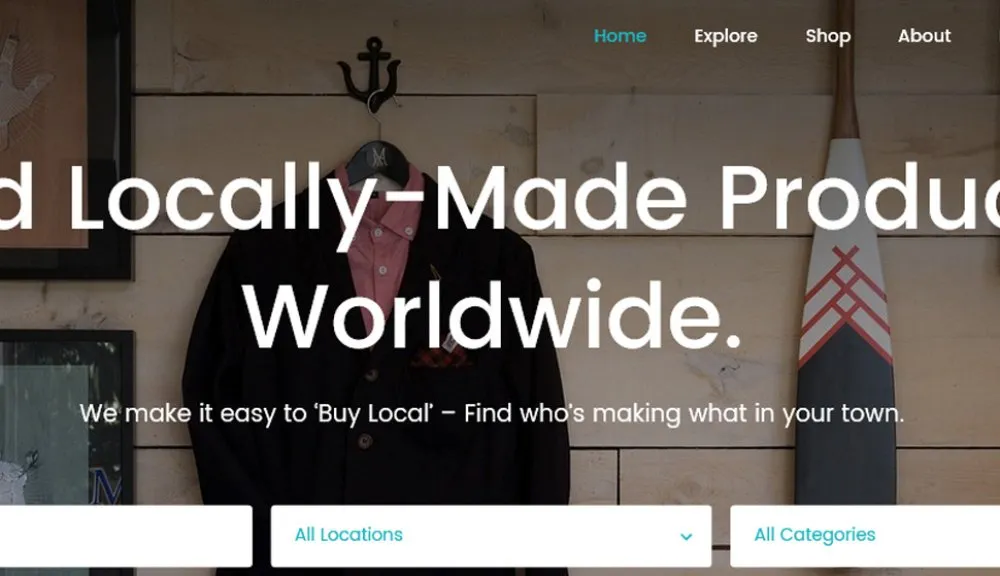Focus the blank keyword search field

tap(126, 536)
